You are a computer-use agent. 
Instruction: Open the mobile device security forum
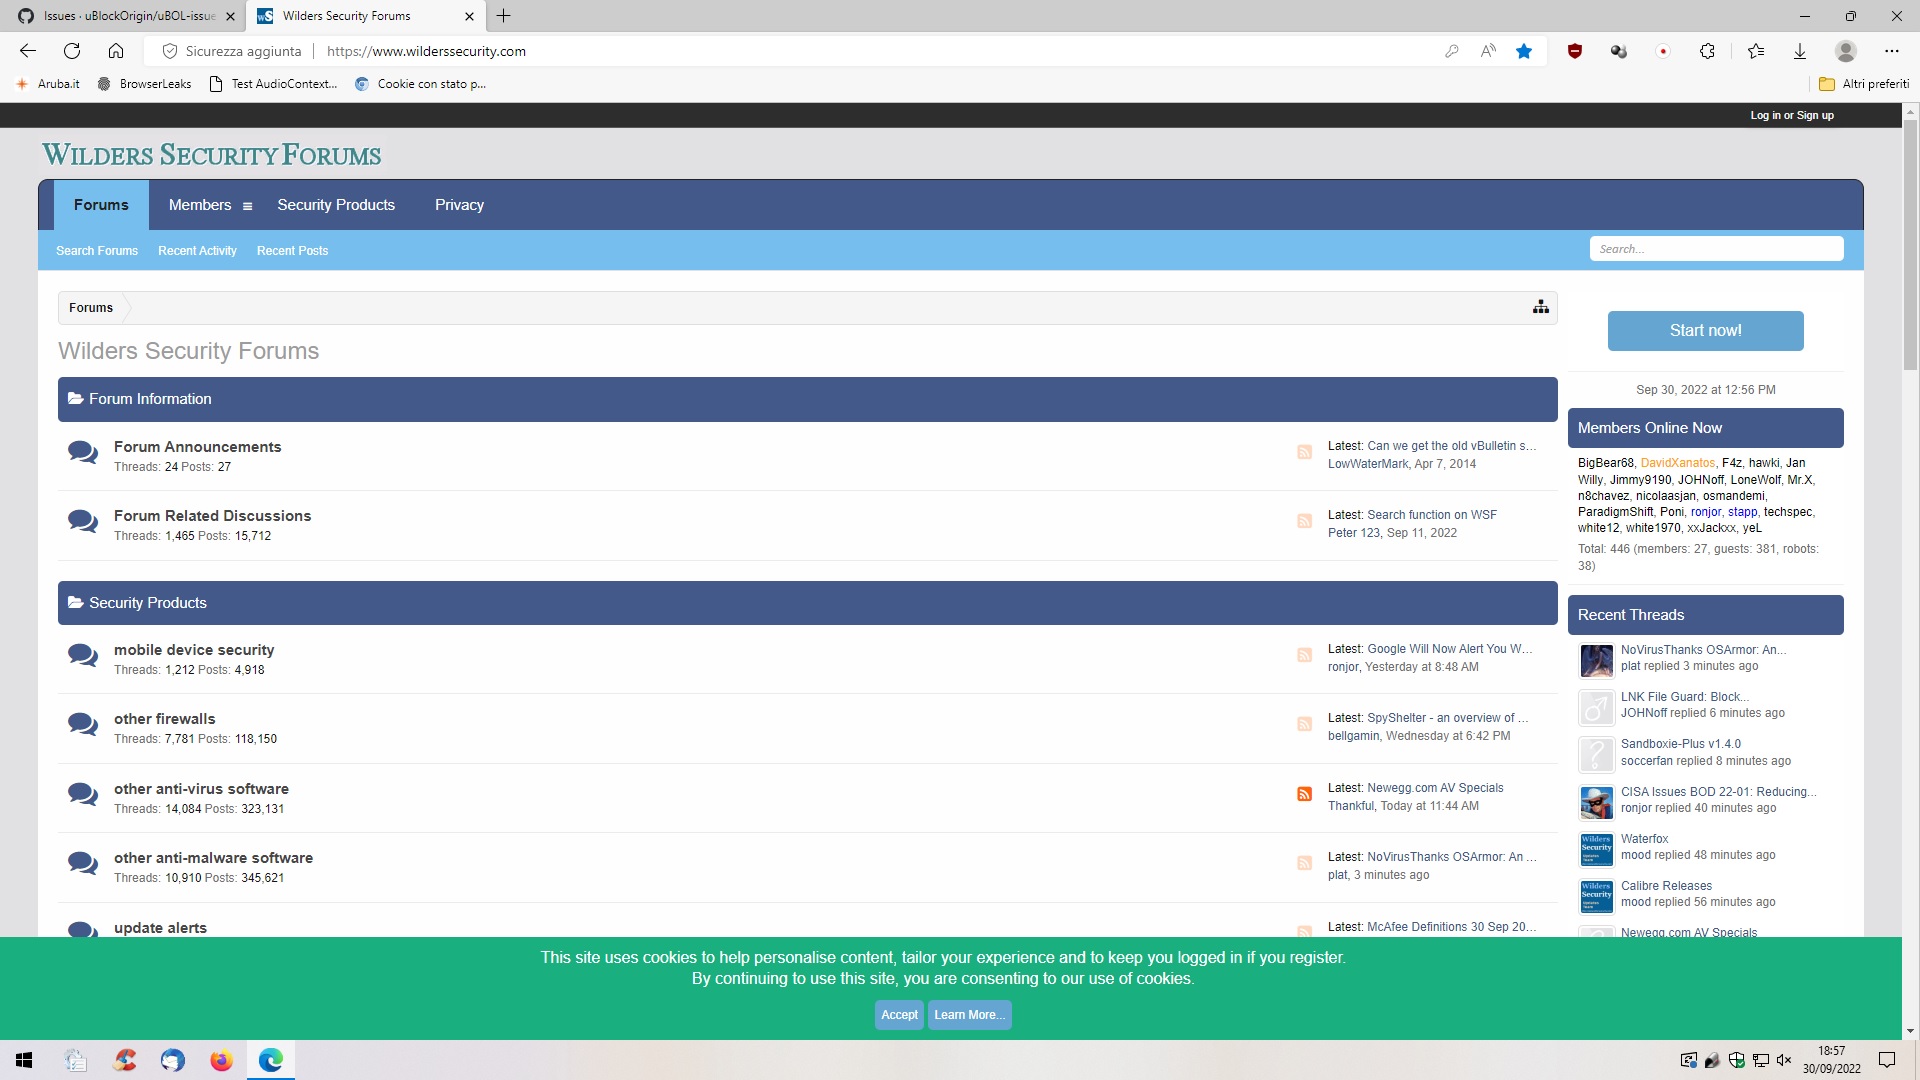[193, 650]
